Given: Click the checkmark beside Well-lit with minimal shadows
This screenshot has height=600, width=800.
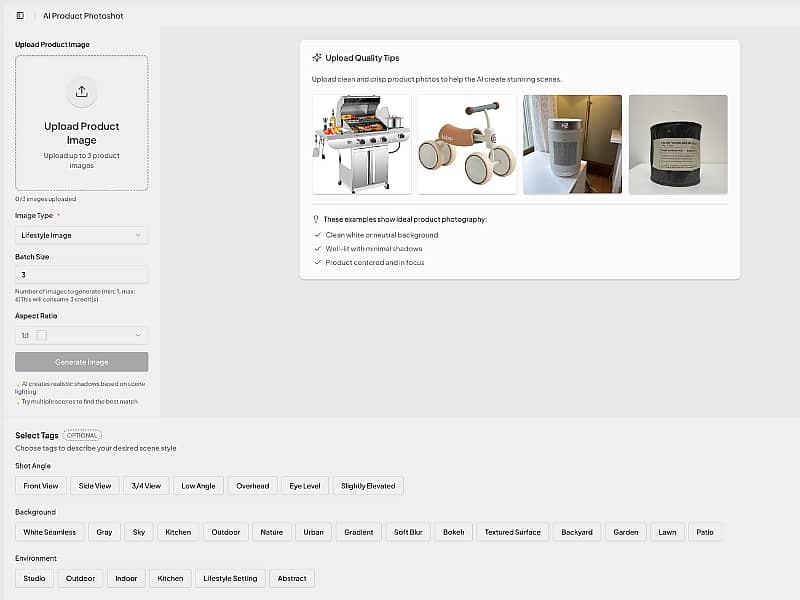Looking at the screenshot, I should [x=318, y=249].
